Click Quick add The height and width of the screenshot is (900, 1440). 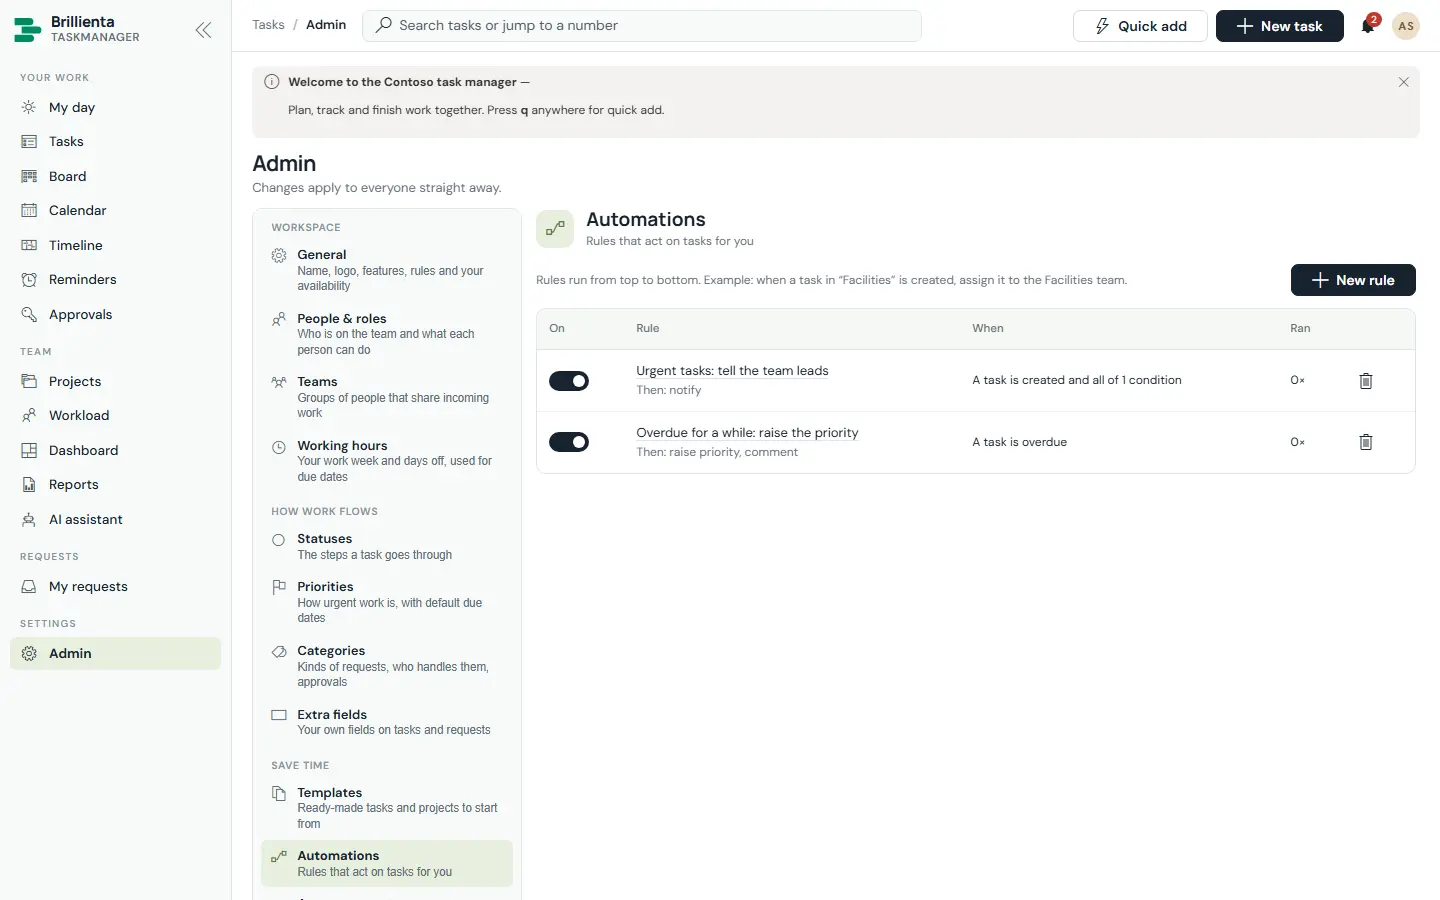click(1140, 26)
